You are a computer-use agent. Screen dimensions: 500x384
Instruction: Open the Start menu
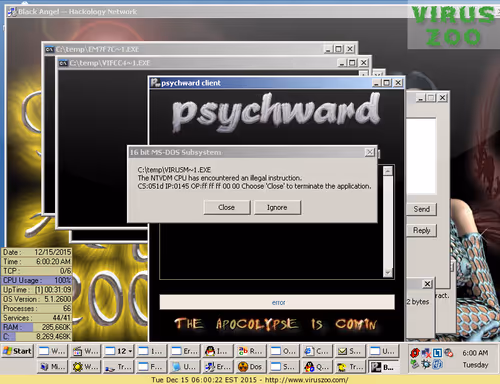tap(18, 351)
